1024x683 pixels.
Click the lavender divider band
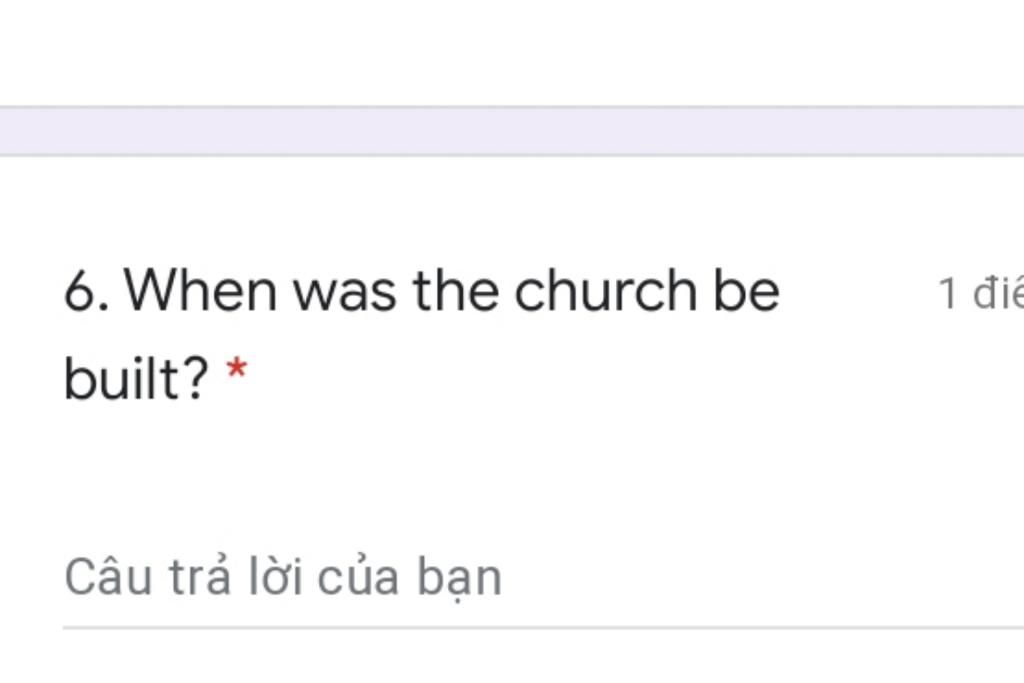512,131
